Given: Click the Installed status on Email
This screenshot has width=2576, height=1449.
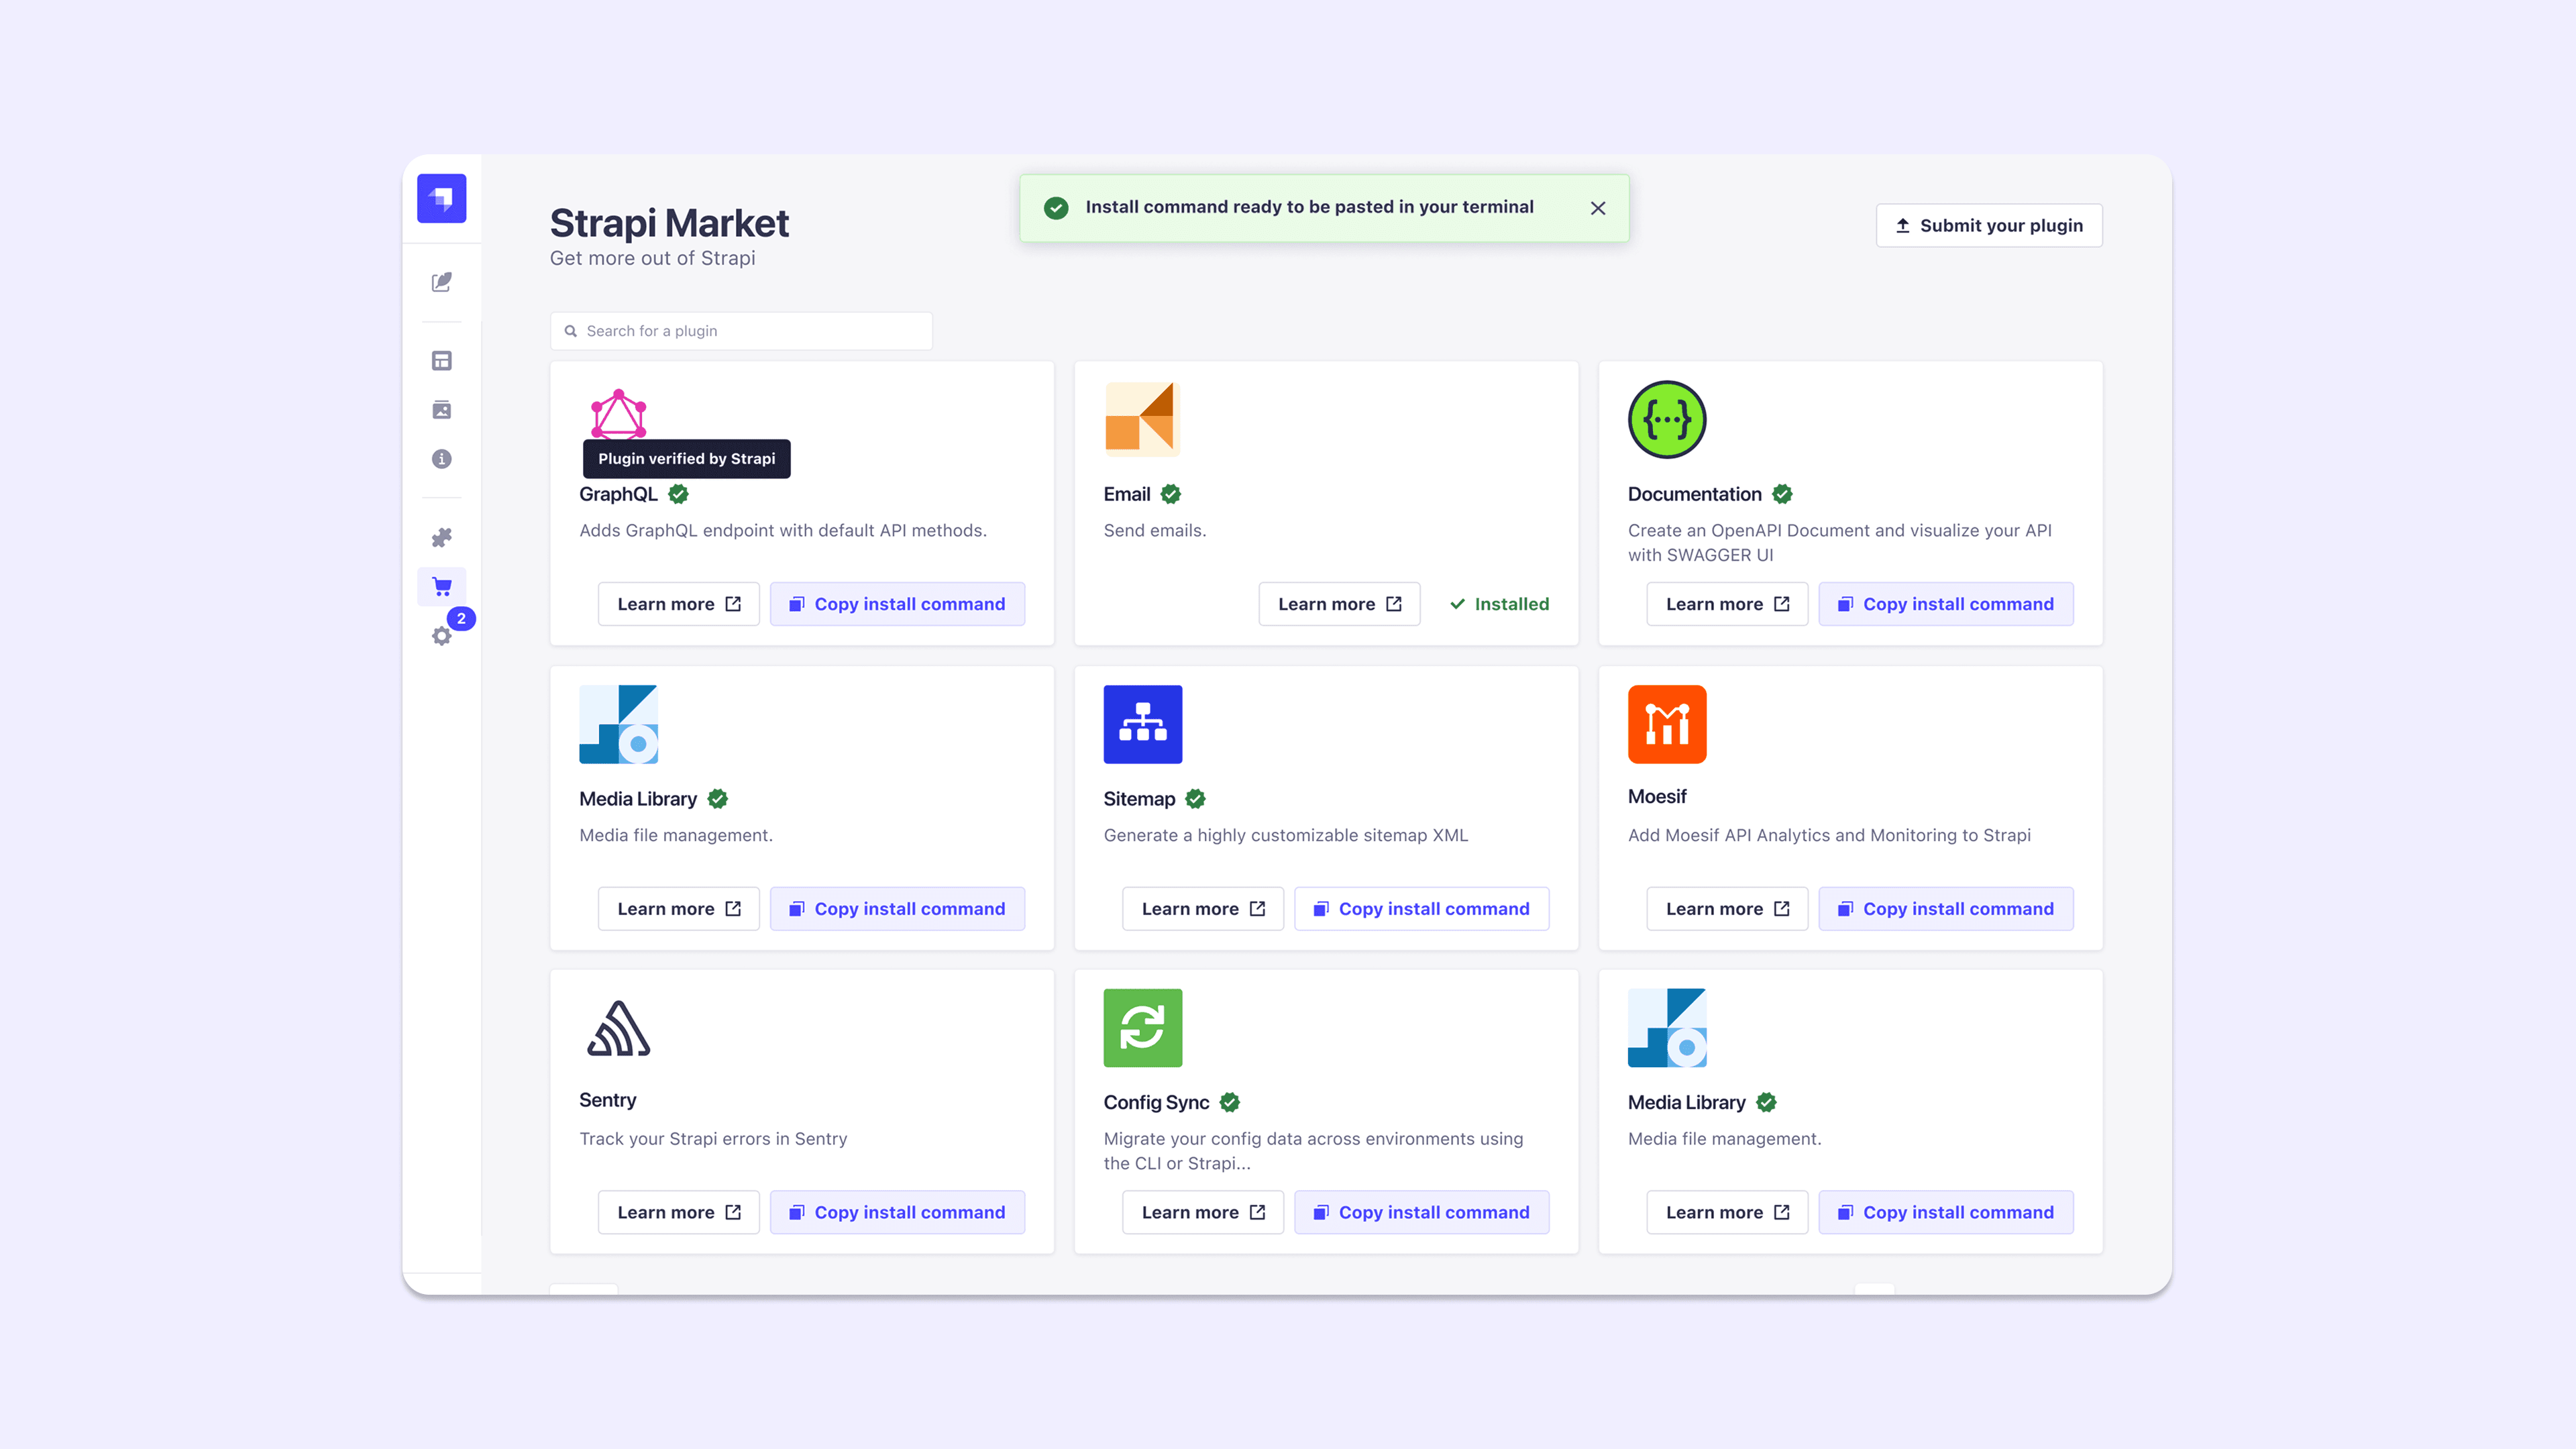Looking at the screenshot, I should 1499,604.
